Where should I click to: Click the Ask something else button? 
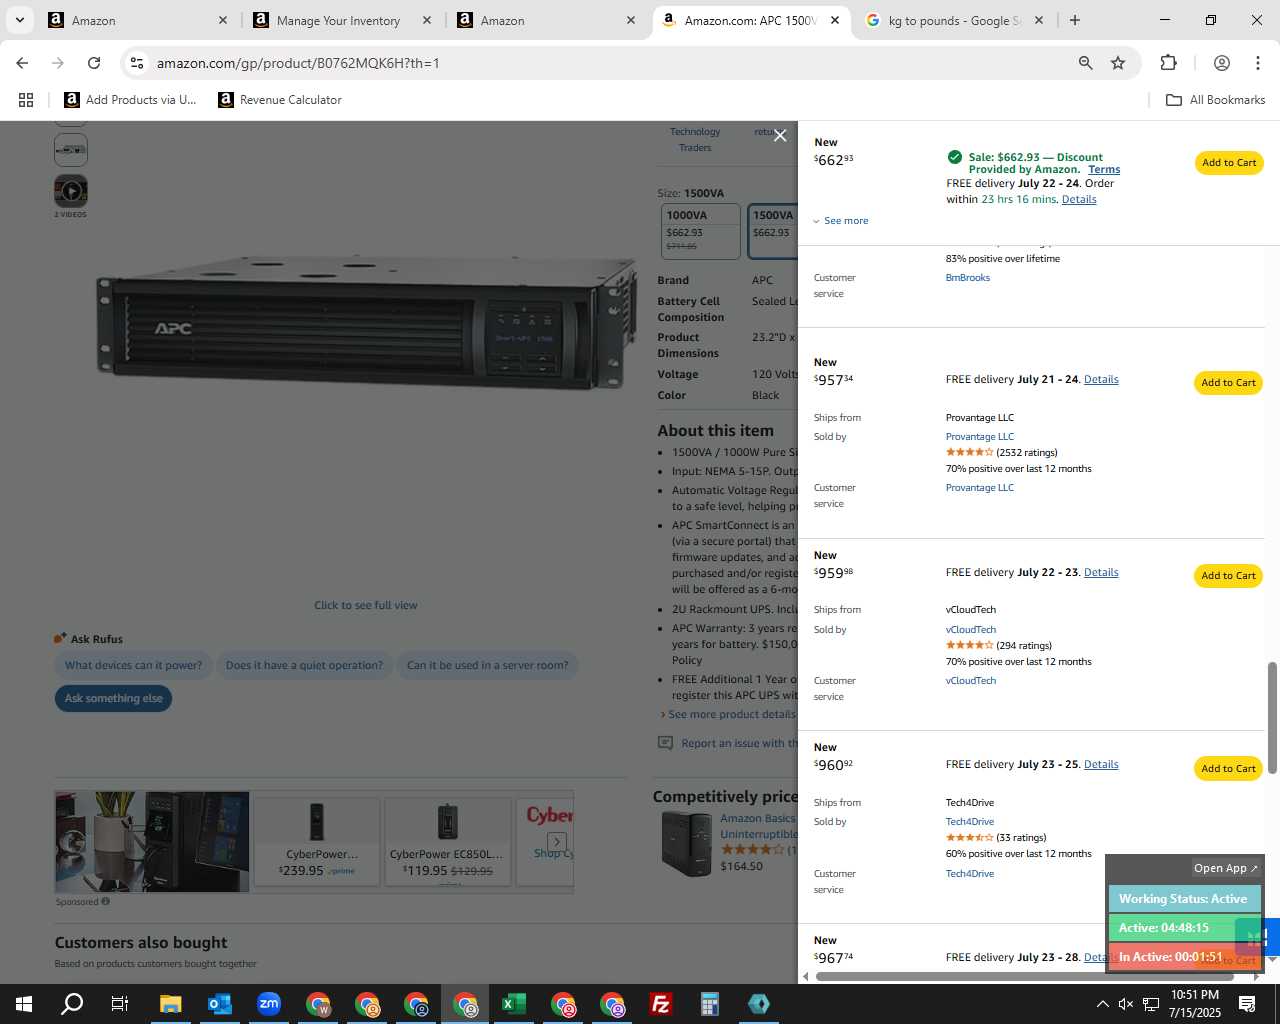[113, 698]
